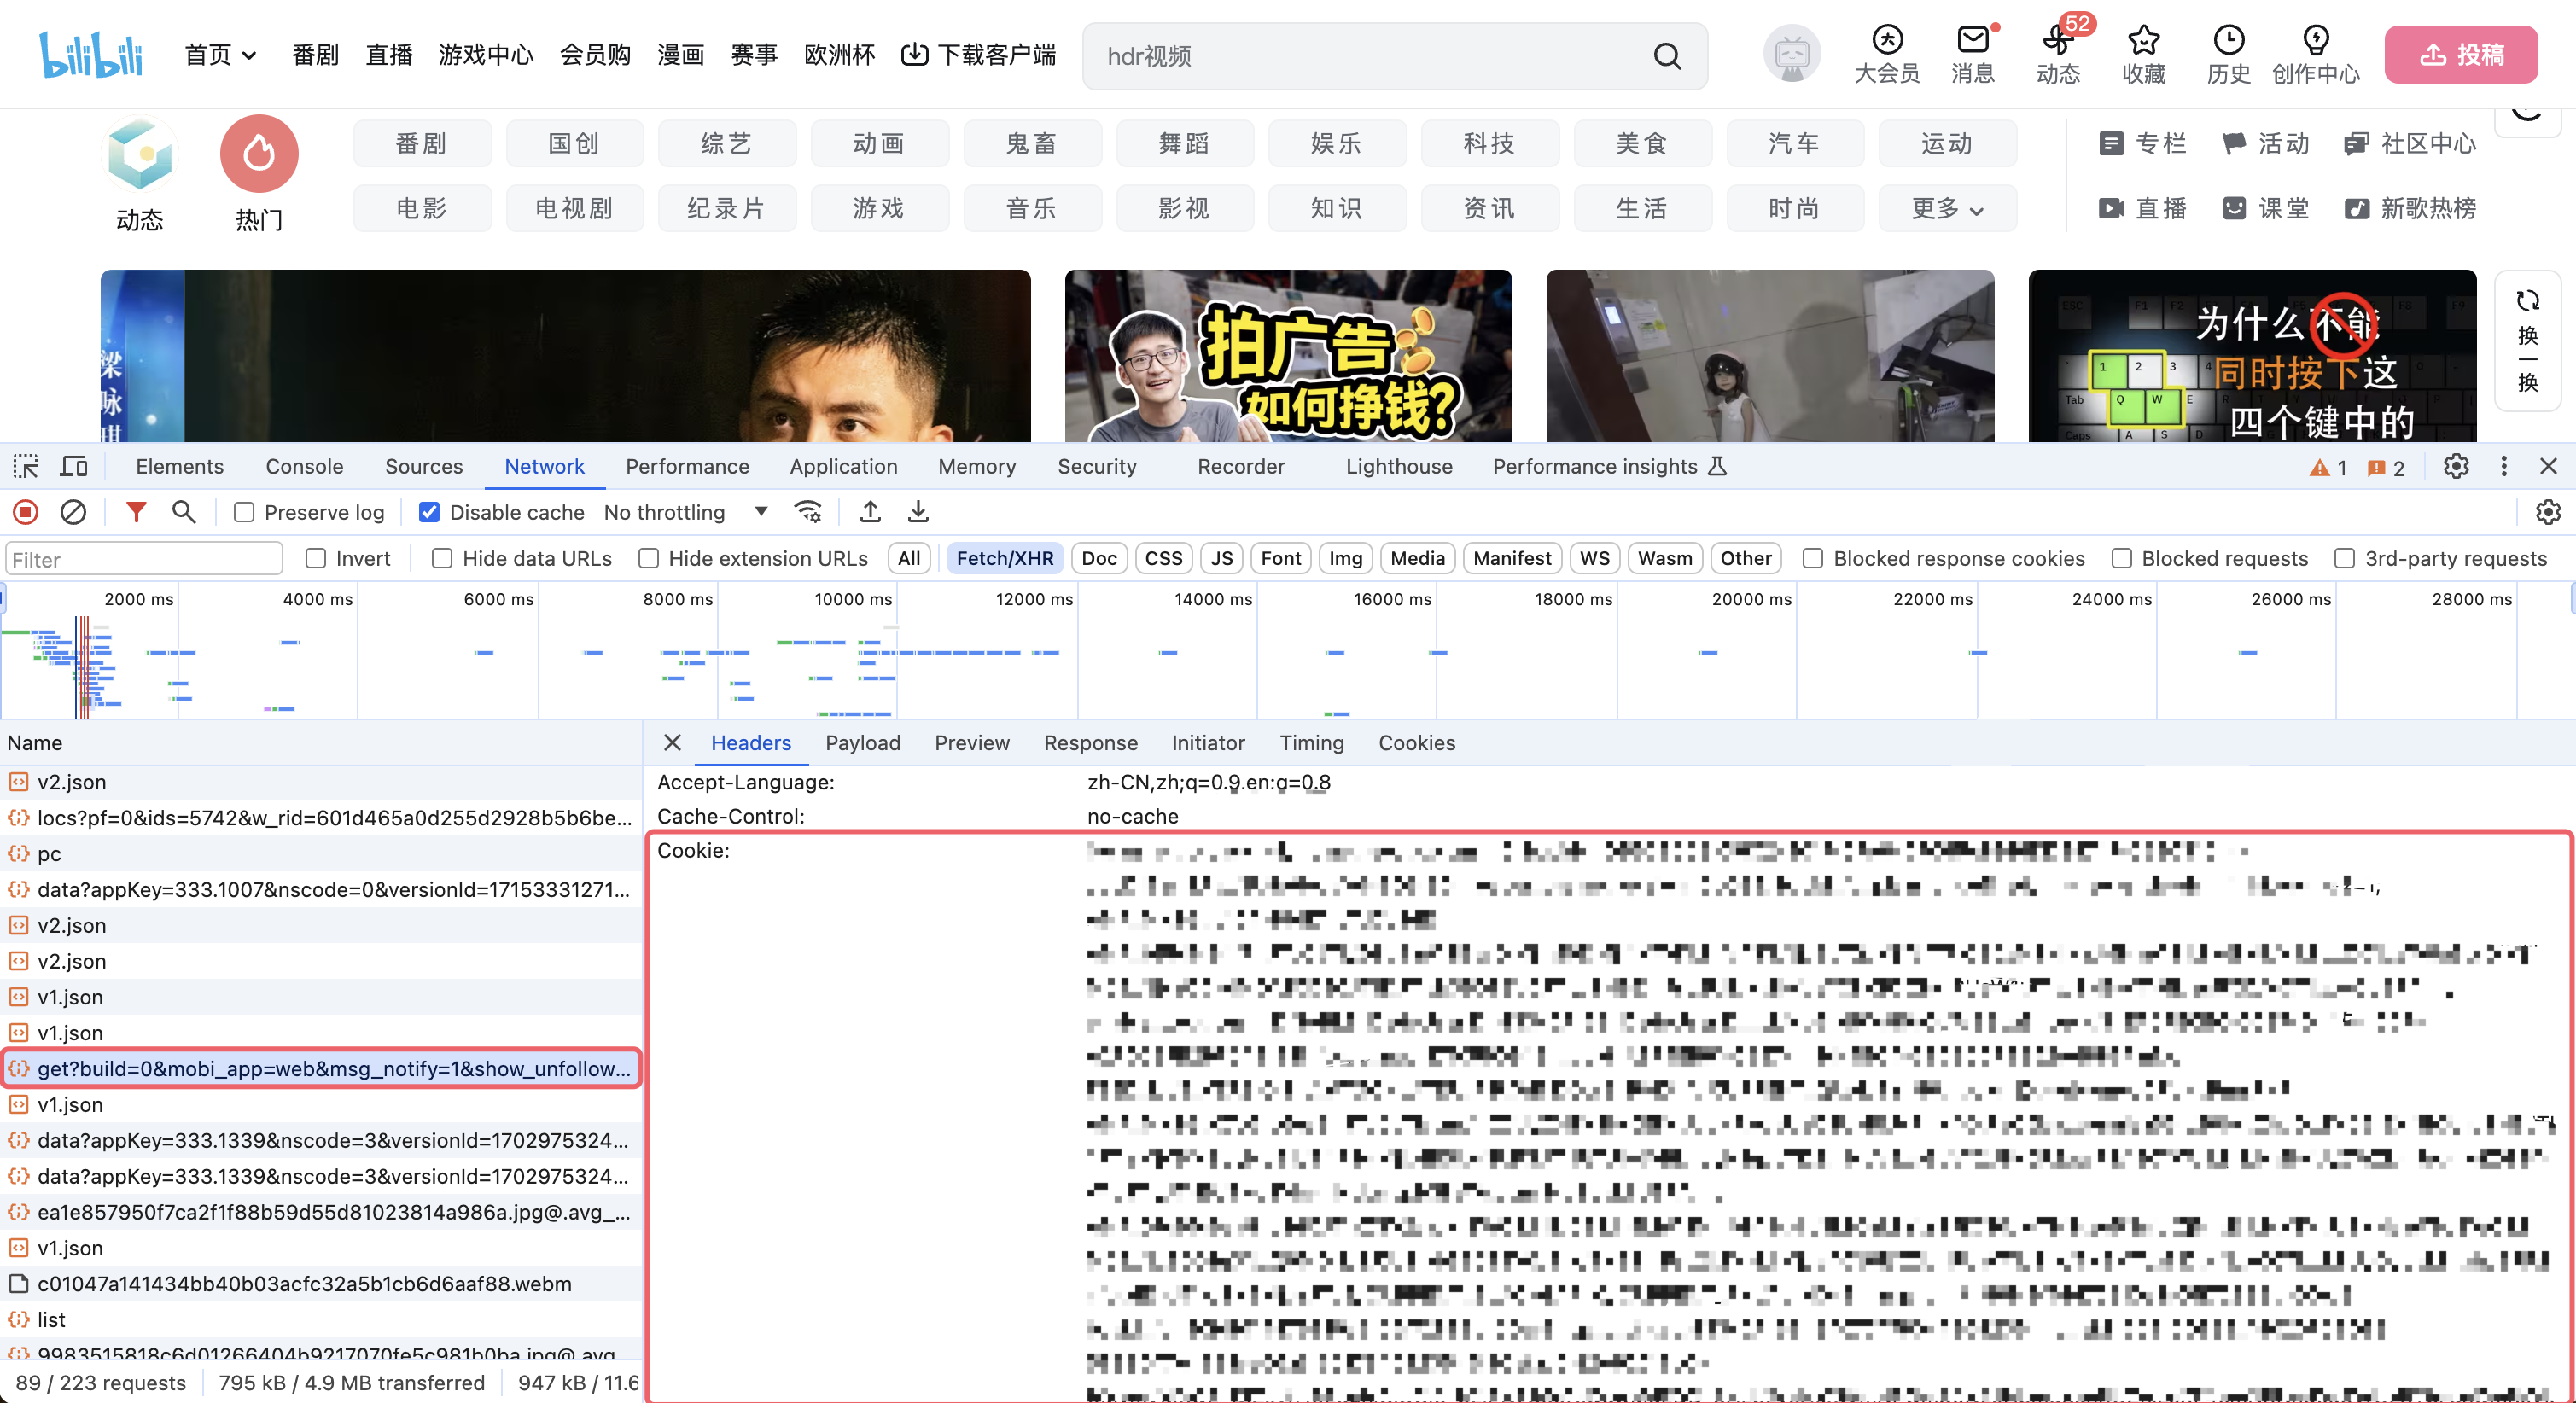Open the Timing tab

(1311, 743)
